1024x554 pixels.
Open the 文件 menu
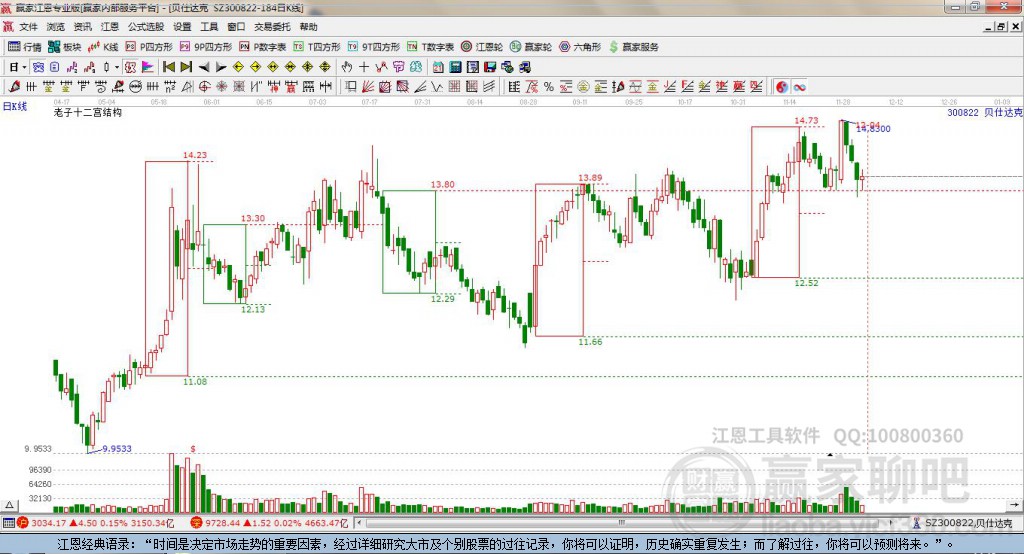(28, 27)
